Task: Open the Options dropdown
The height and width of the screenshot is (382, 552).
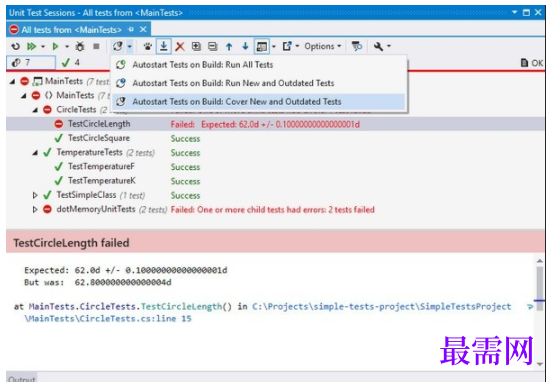Action: coord(322,46)
